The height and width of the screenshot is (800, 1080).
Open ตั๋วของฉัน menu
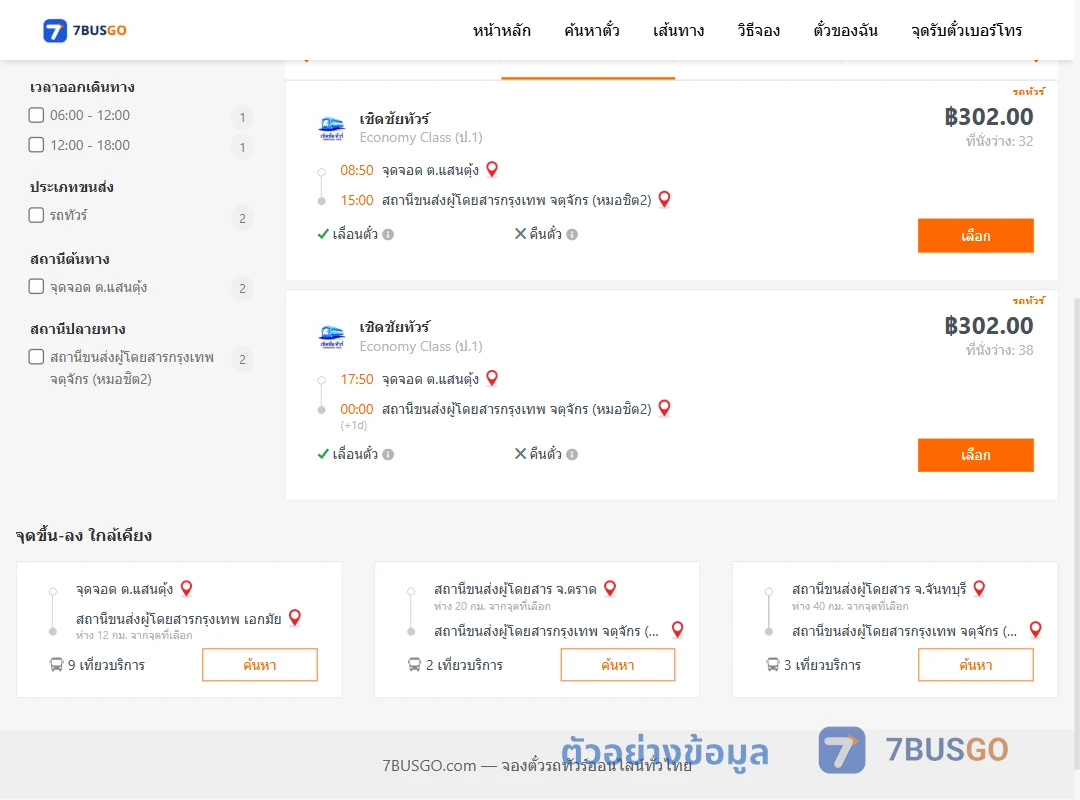tap(845, 30)
